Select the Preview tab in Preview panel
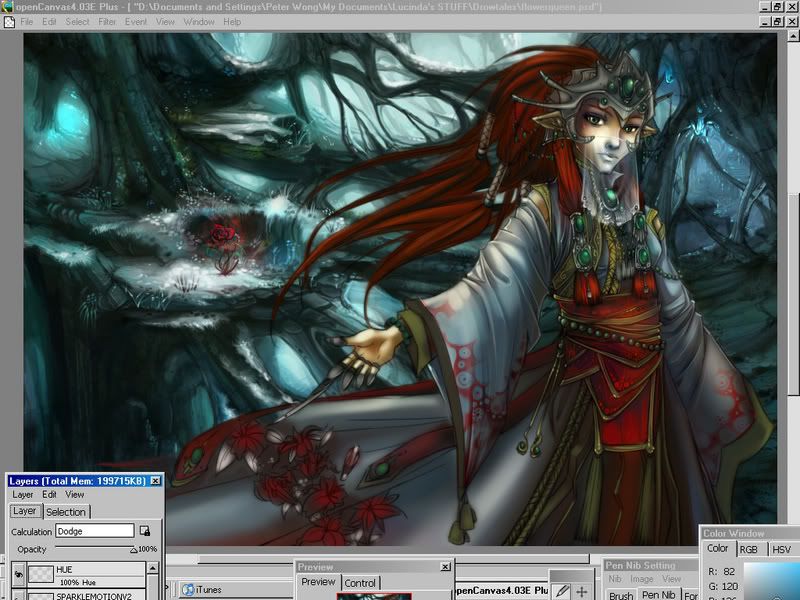 318,582
